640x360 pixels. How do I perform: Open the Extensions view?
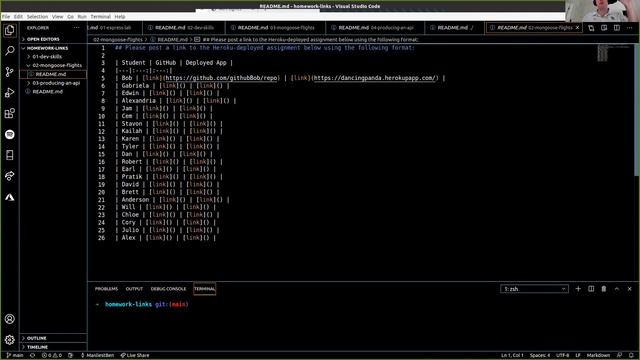[10, 113]
